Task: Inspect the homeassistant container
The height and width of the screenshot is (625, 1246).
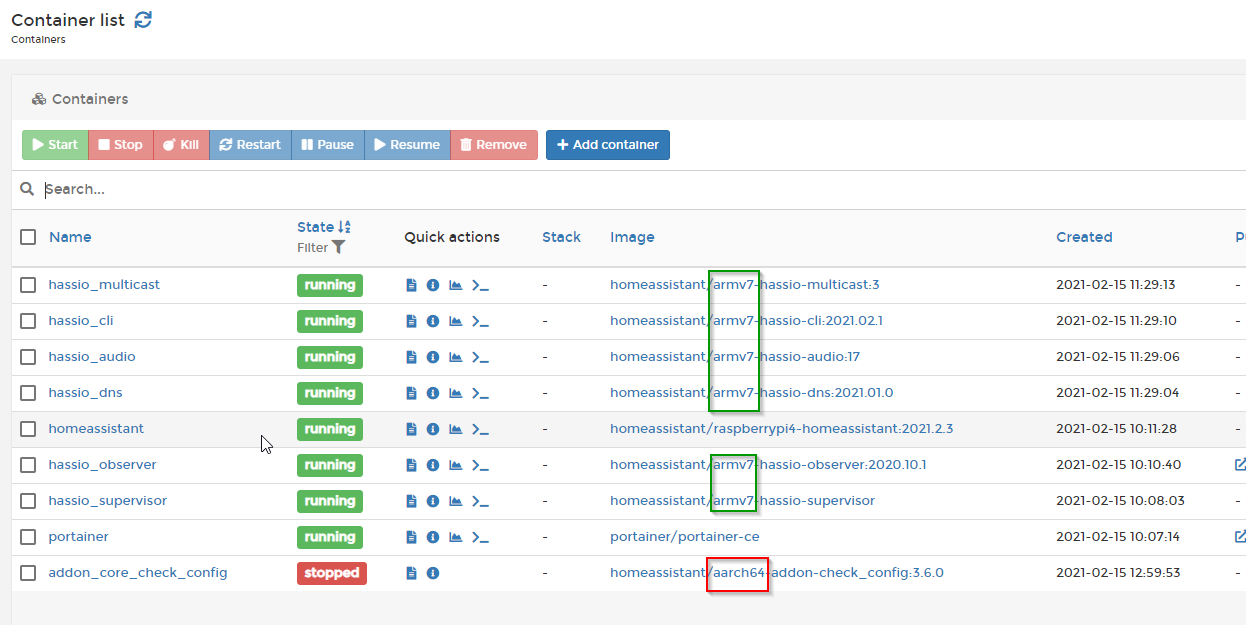Action: [x=432, y=429]
